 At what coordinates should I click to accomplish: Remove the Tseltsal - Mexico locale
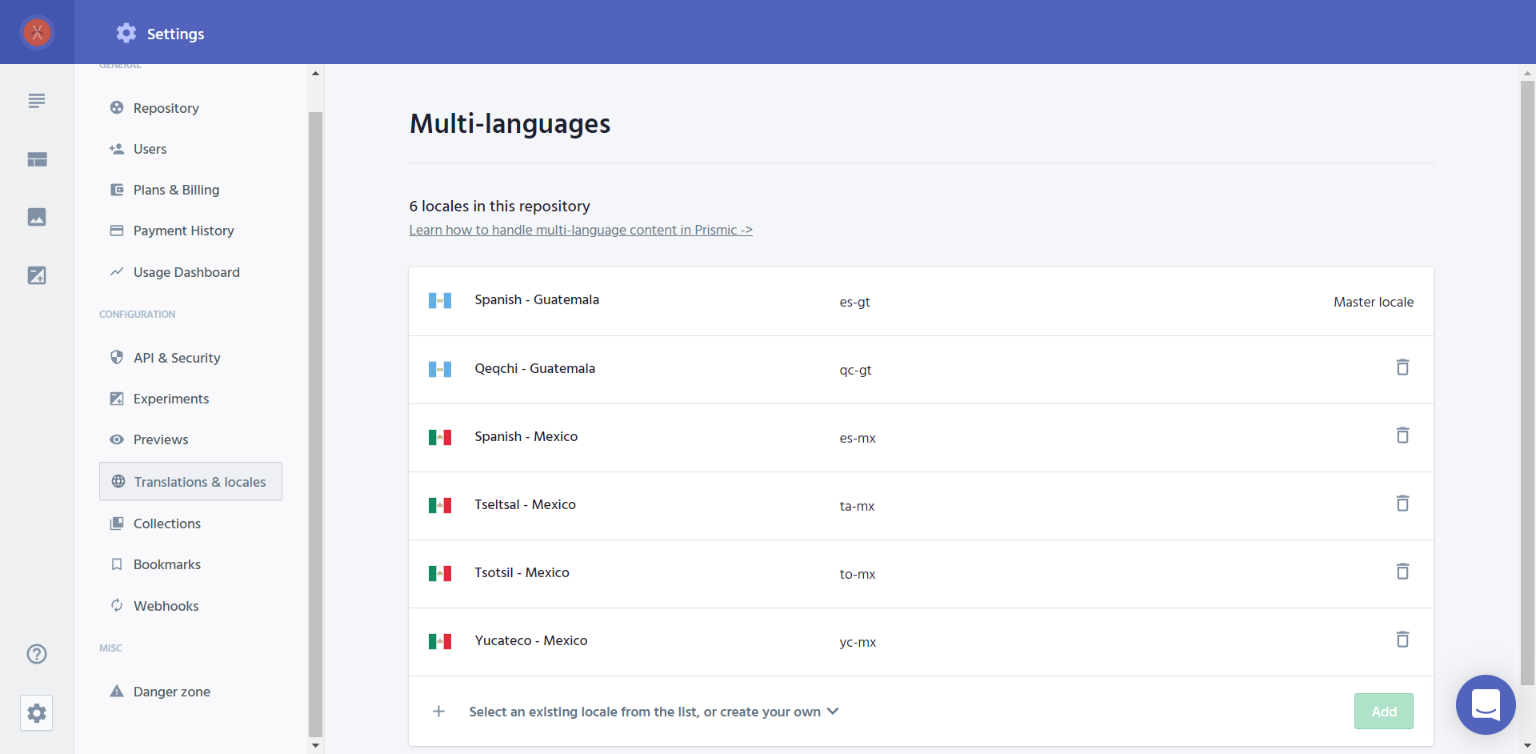pos(1402,503)
